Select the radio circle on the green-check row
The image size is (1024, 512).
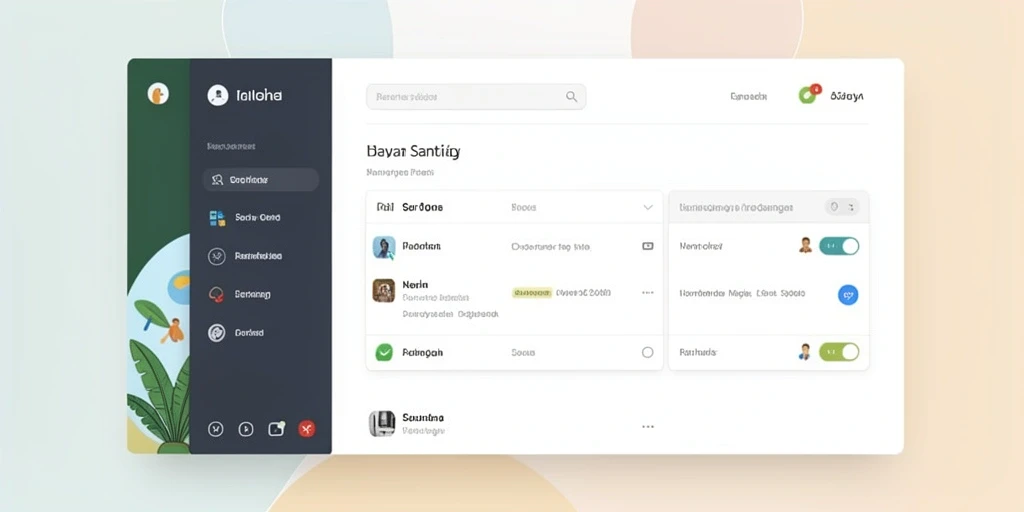647,352
